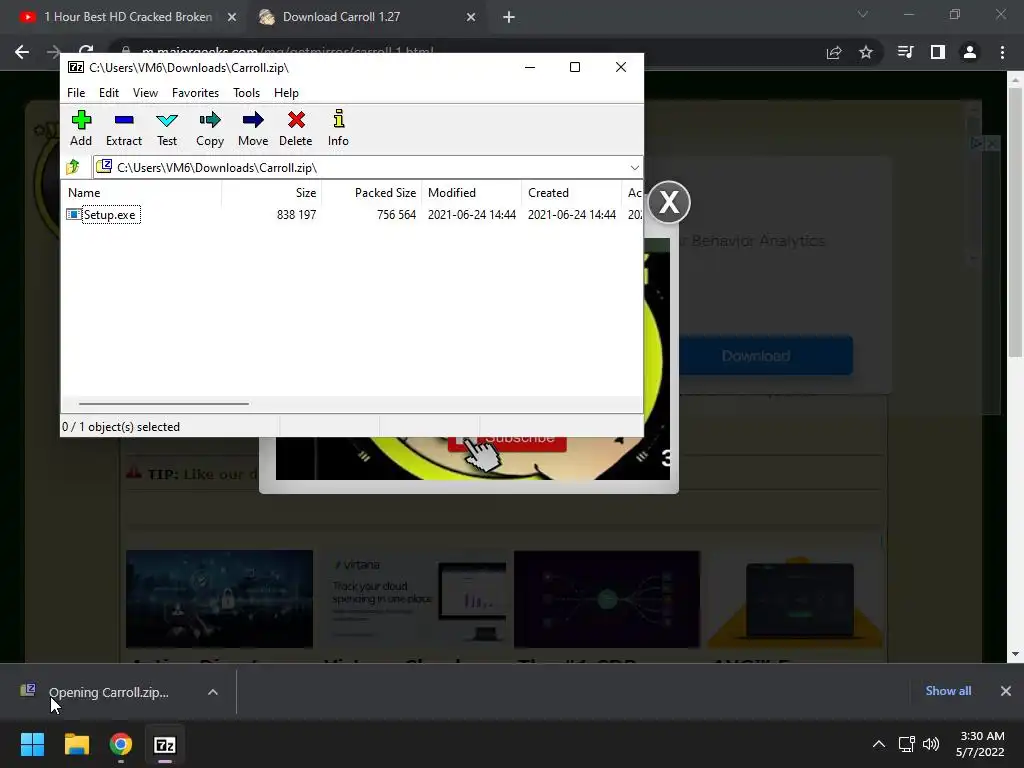Open the network status tray icon

tap(906, 744)
